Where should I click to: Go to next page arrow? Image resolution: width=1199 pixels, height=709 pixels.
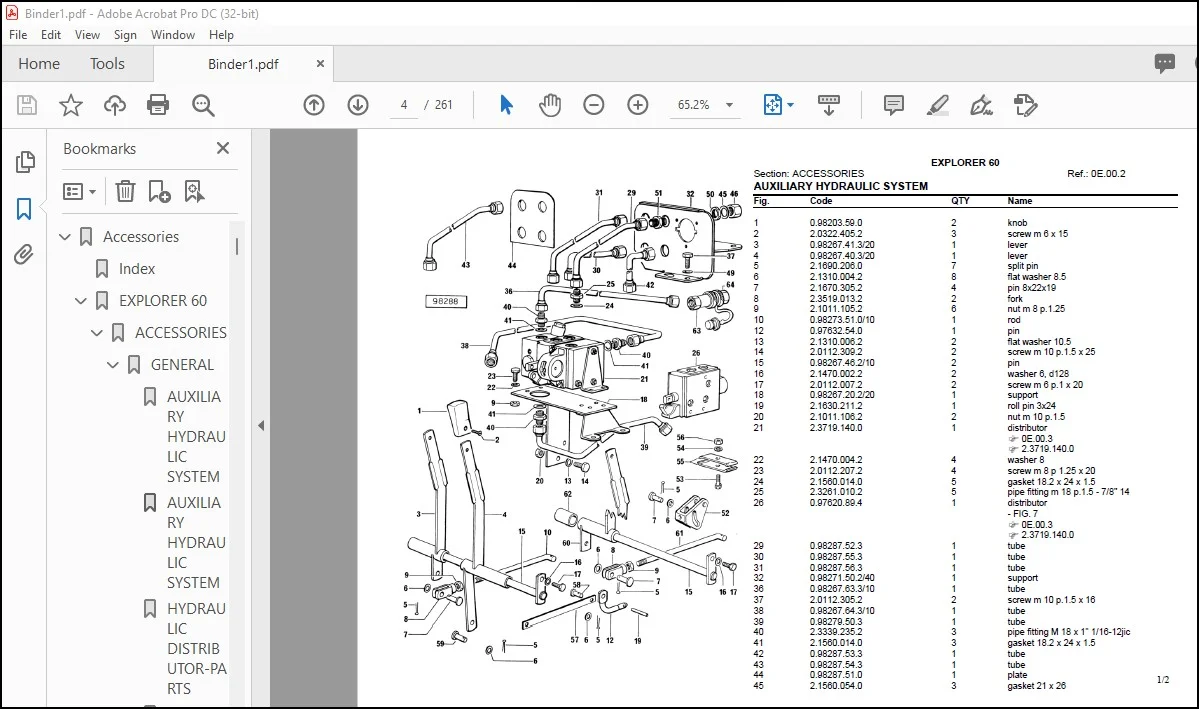pos(358,105)
